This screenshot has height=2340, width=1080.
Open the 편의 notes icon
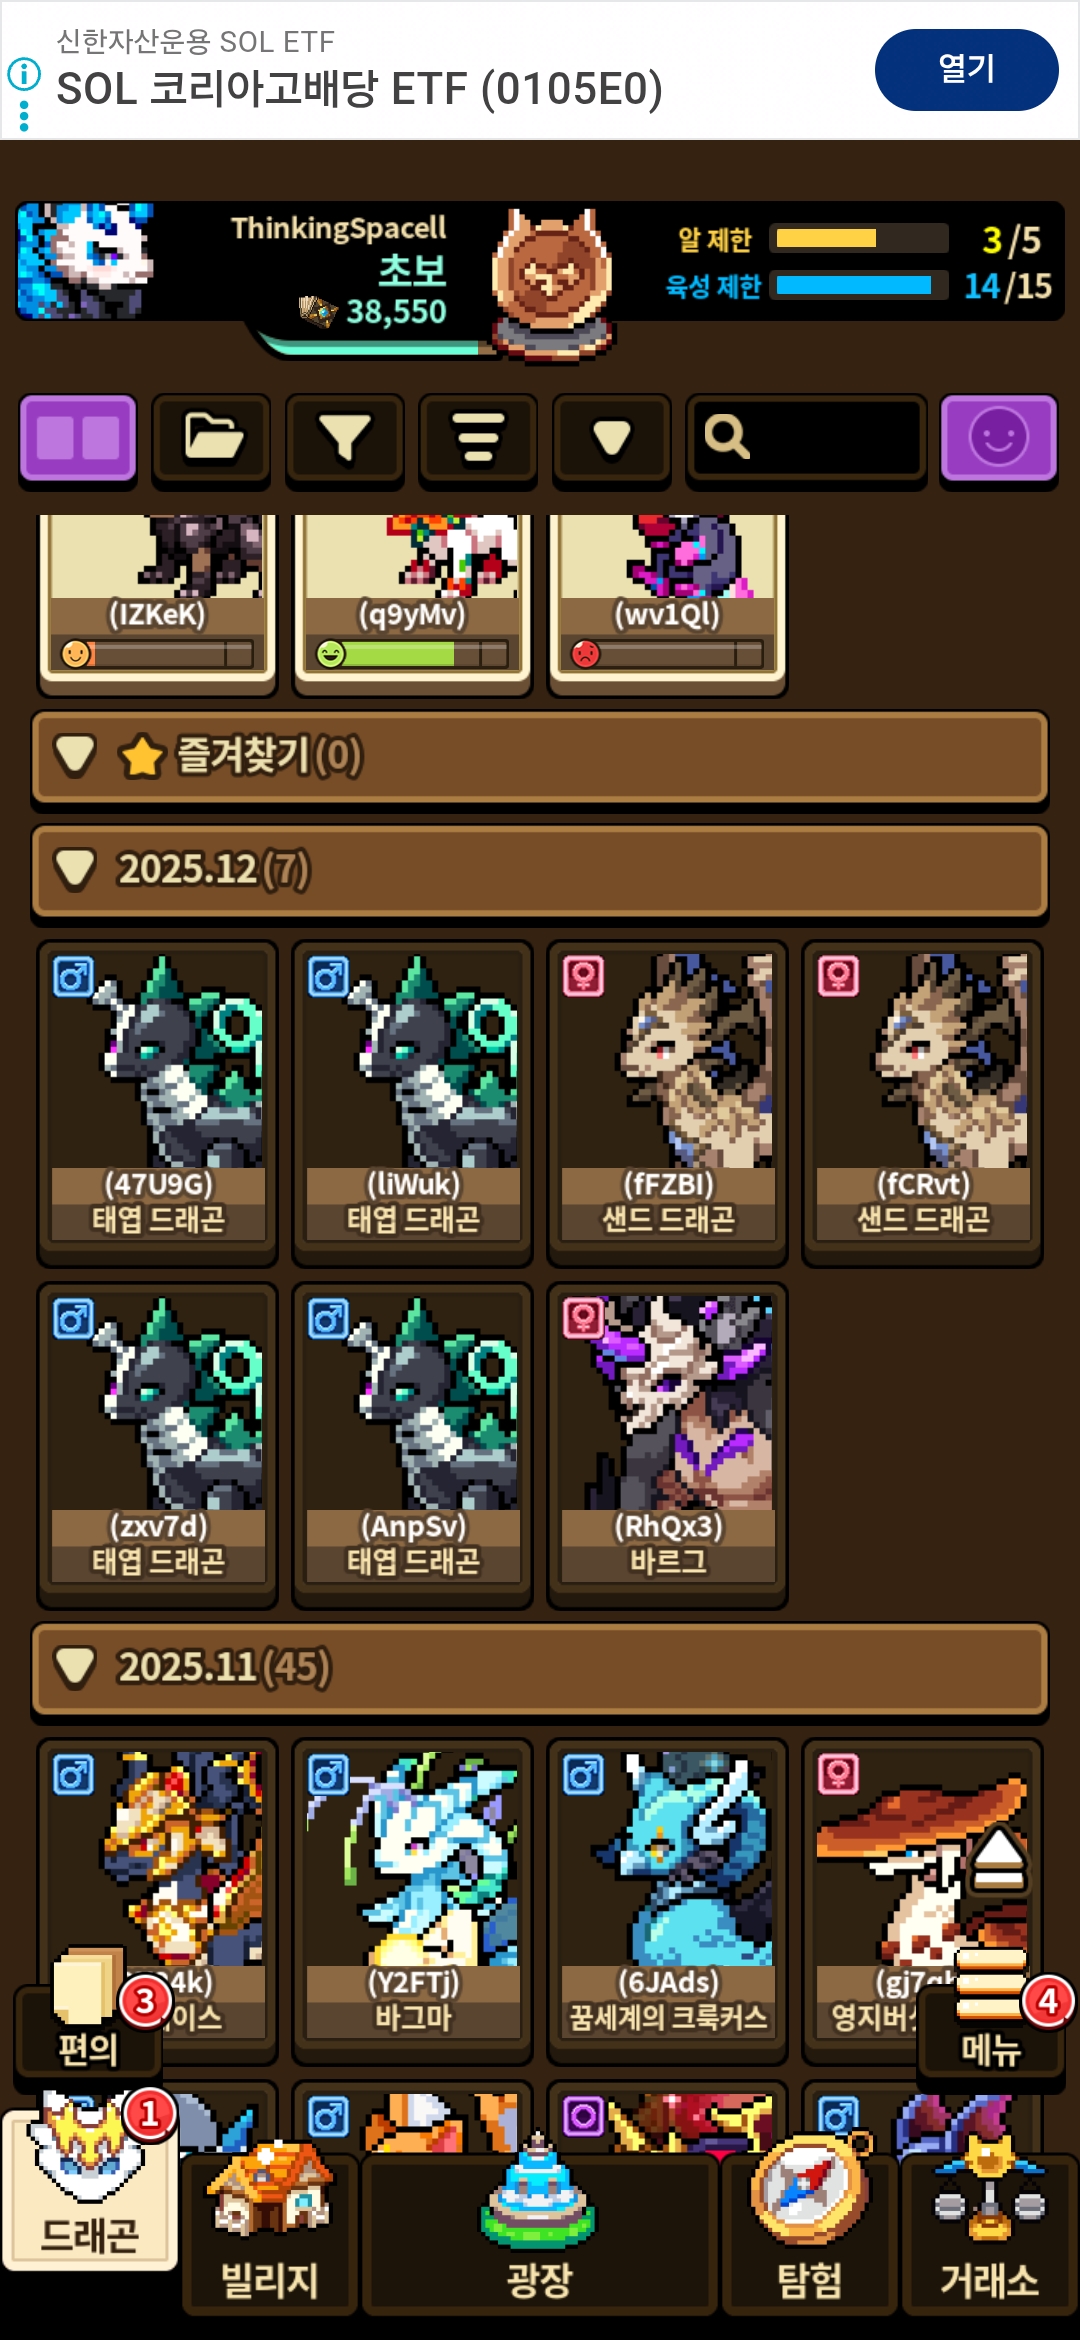88,2019
